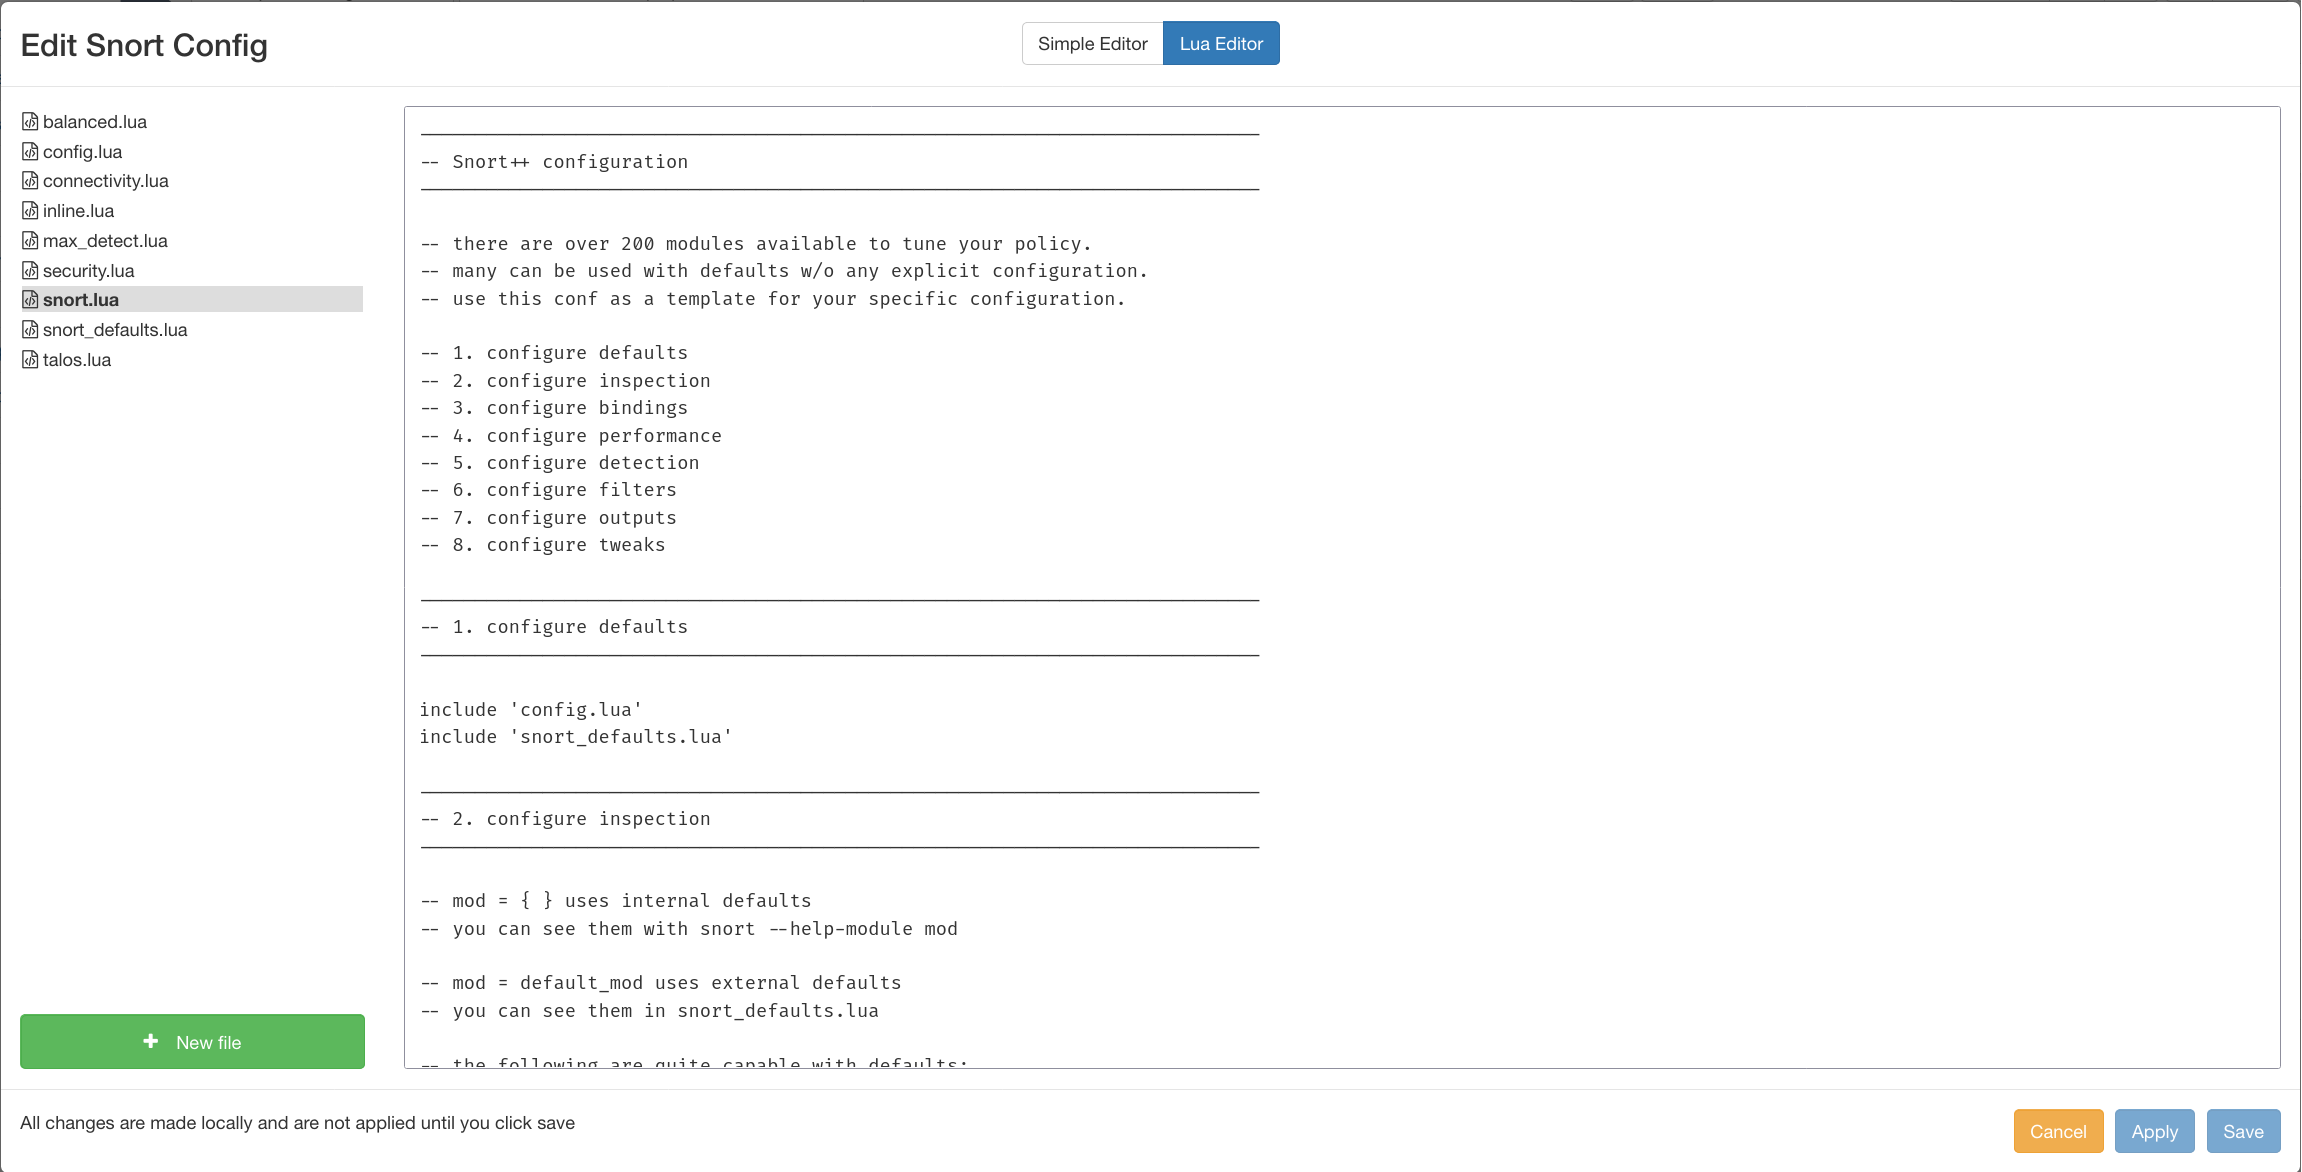Open config.lua from the file list
The height and width of the screenshot is (1172, 2302).
(82, 152)
